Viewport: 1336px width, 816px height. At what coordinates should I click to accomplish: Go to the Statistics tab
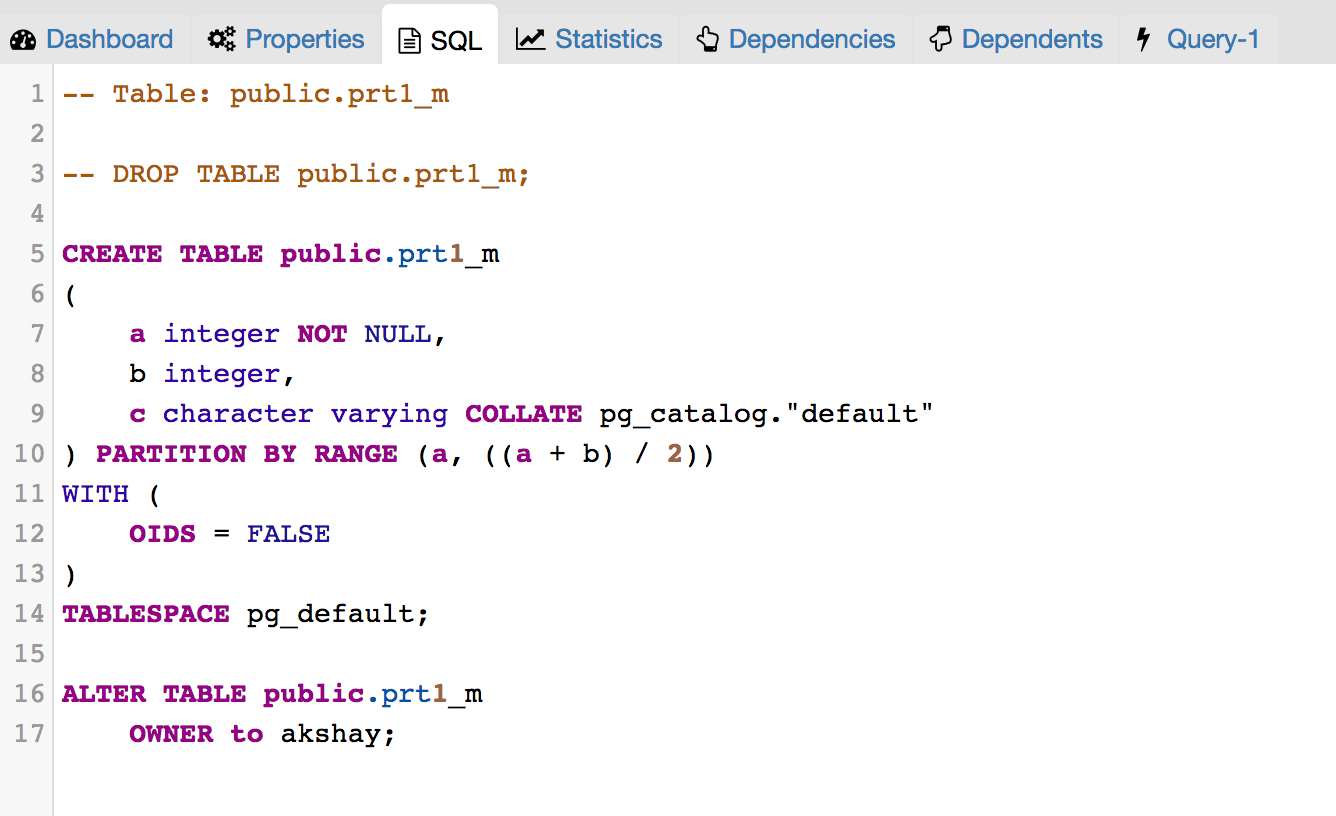click(x=608, y=40)
